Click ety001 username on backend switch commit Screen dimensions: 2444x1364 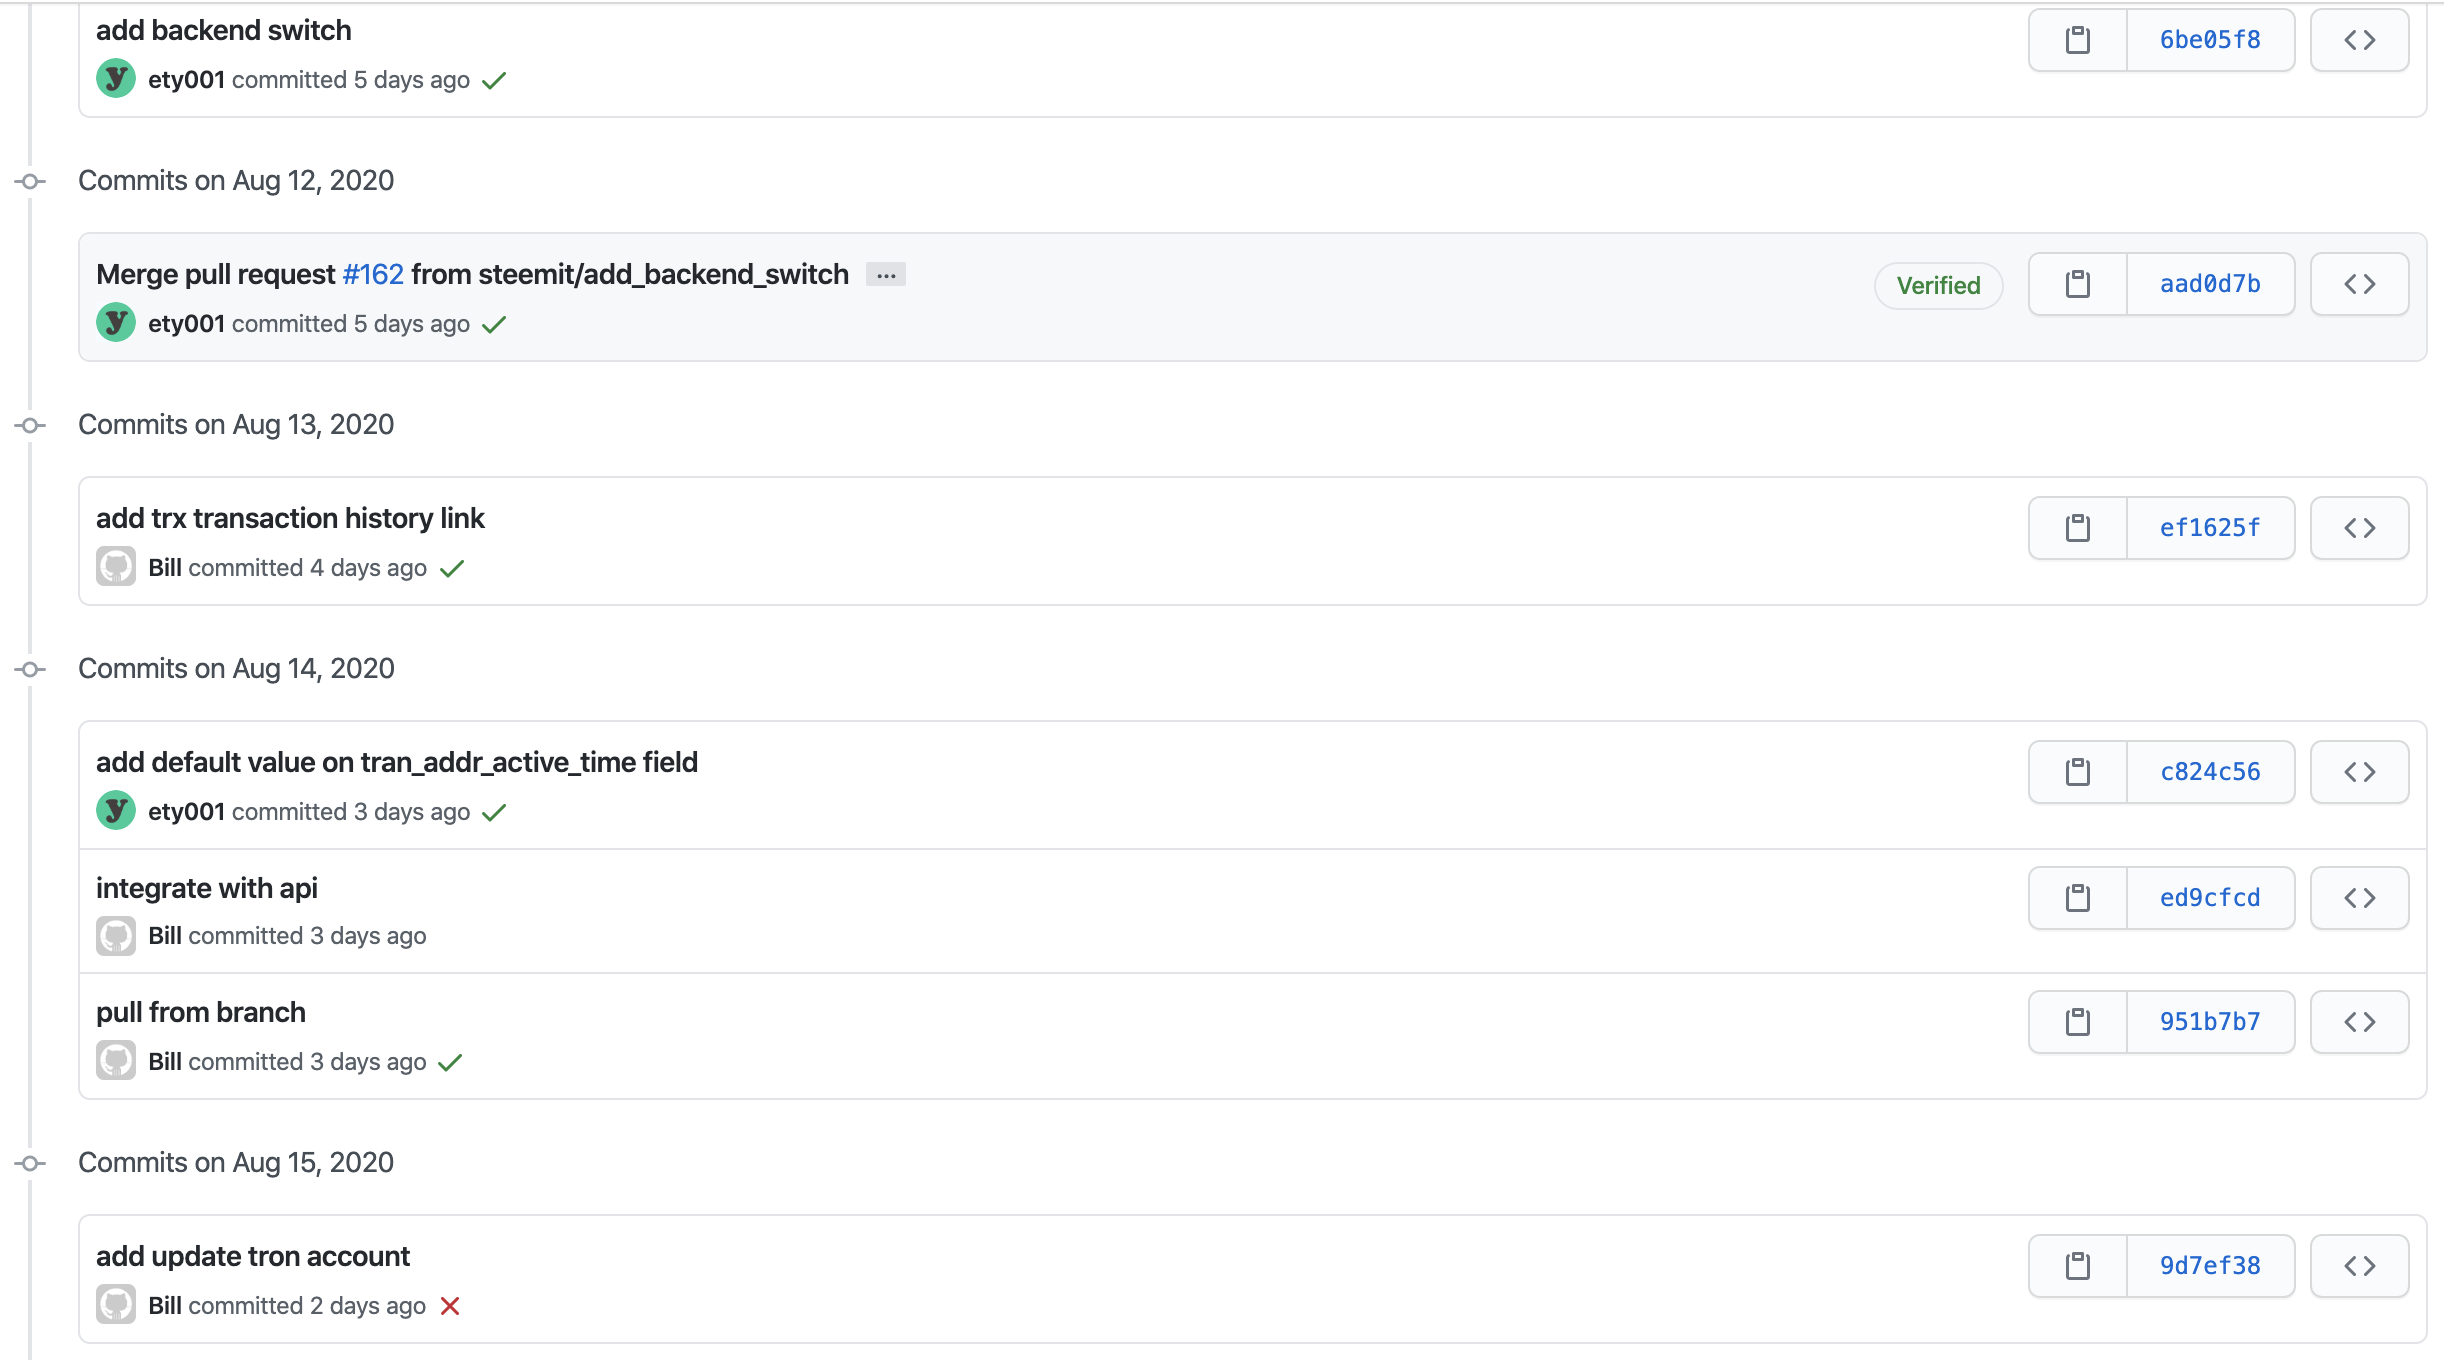186,80
